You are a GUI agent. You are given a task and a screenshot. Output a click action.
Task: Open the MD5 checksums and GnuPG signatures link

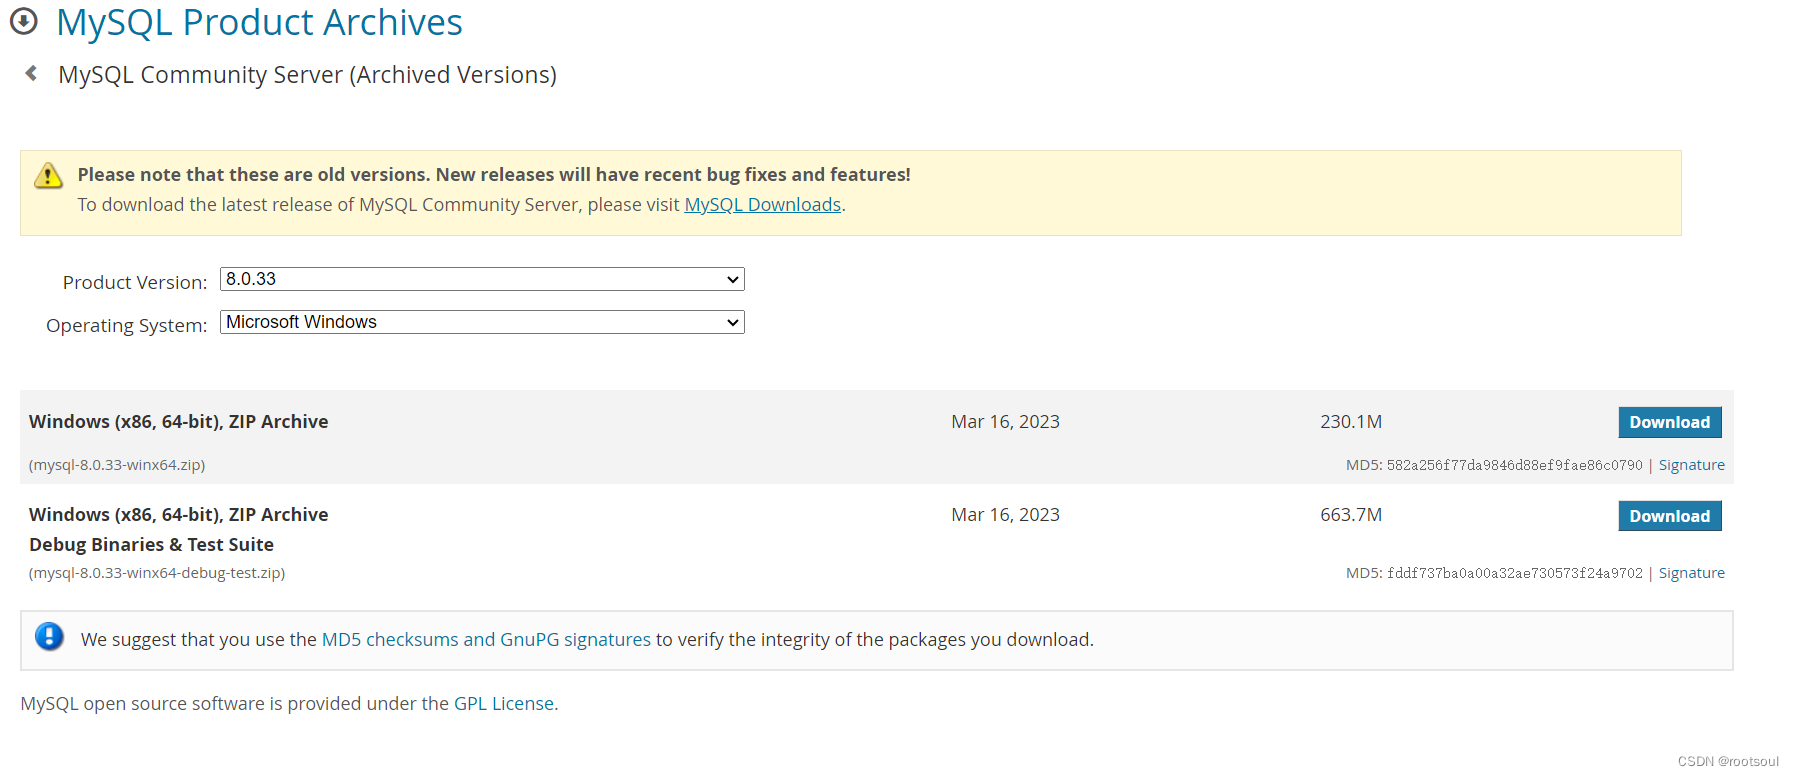point(486,640)
